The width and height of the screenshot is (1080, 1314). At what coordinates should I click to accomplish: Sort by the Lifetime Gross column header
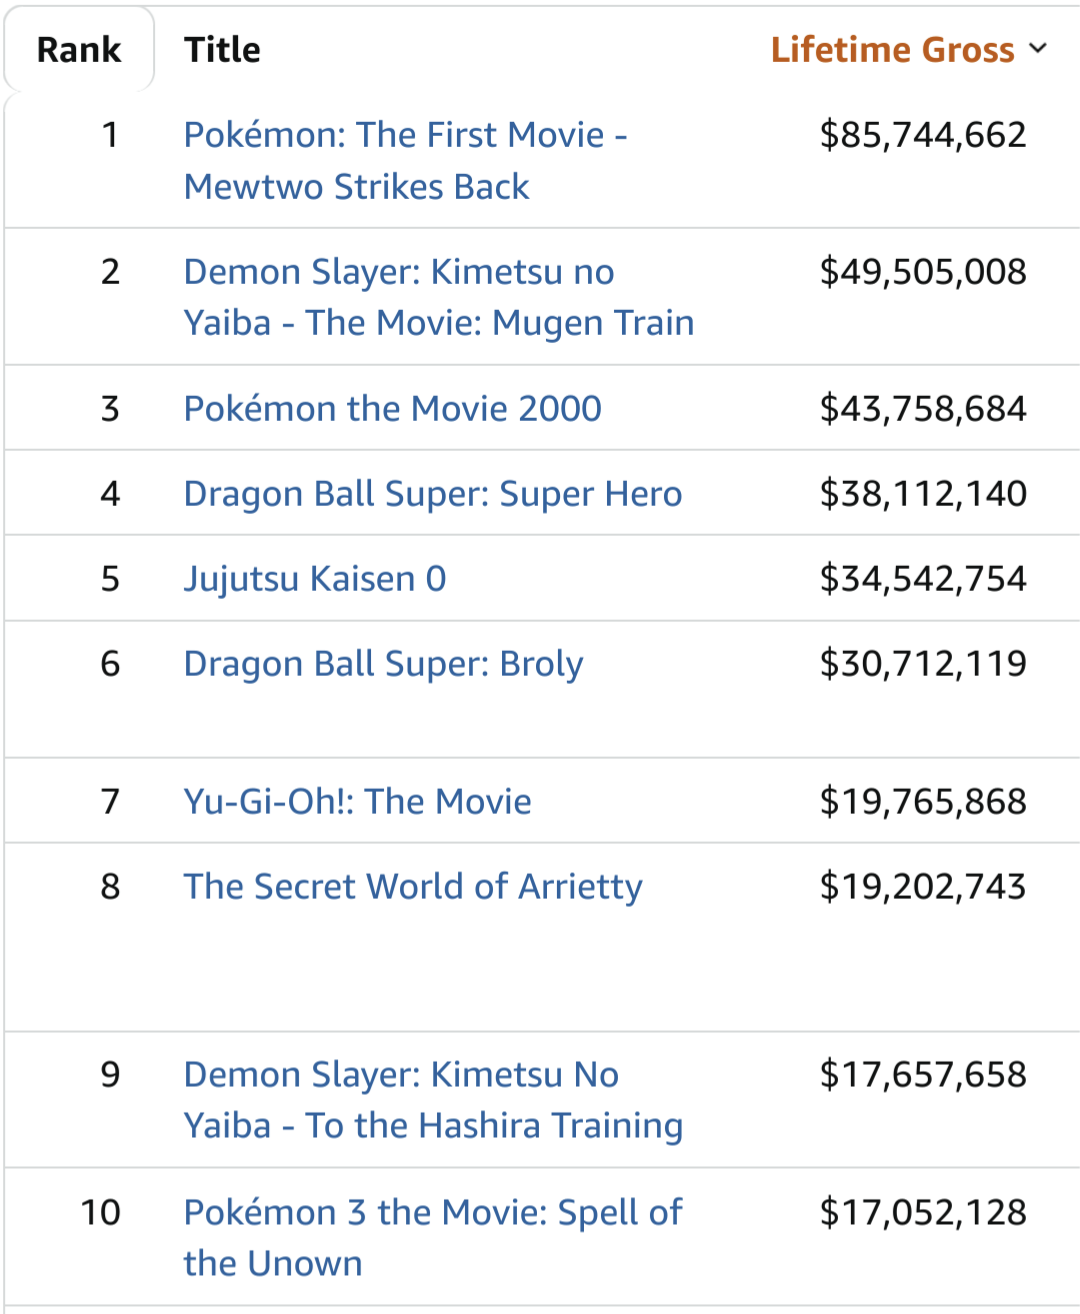pos(893,49)
